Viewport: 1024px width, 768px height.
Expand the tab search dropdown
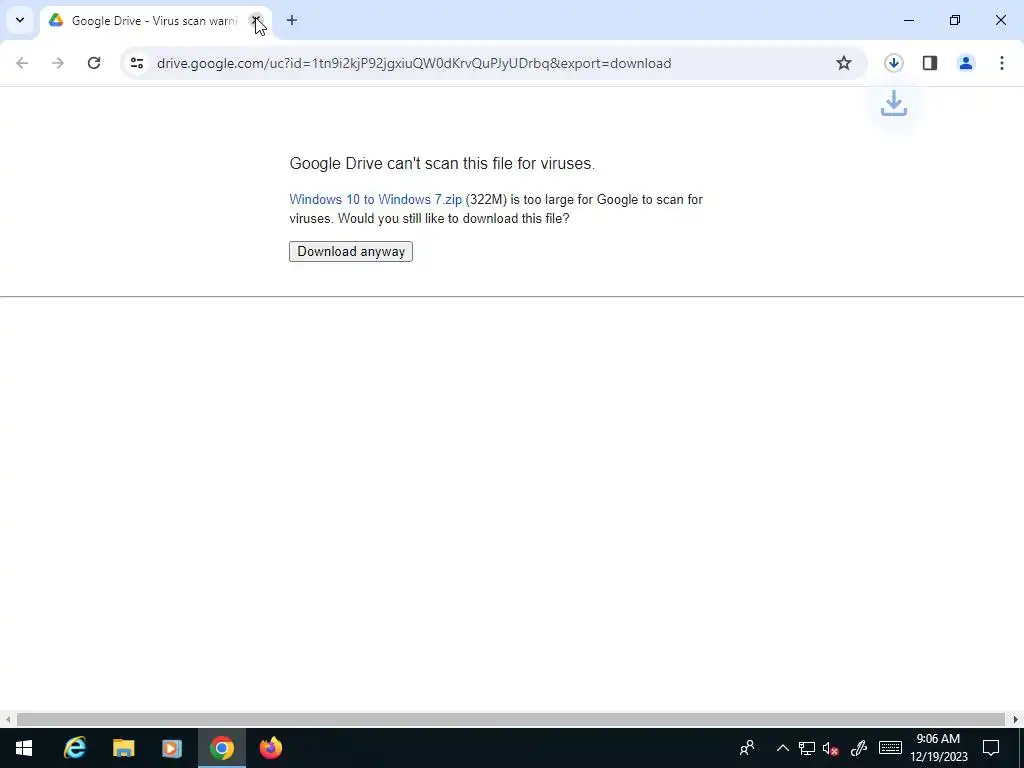point(20,20)
